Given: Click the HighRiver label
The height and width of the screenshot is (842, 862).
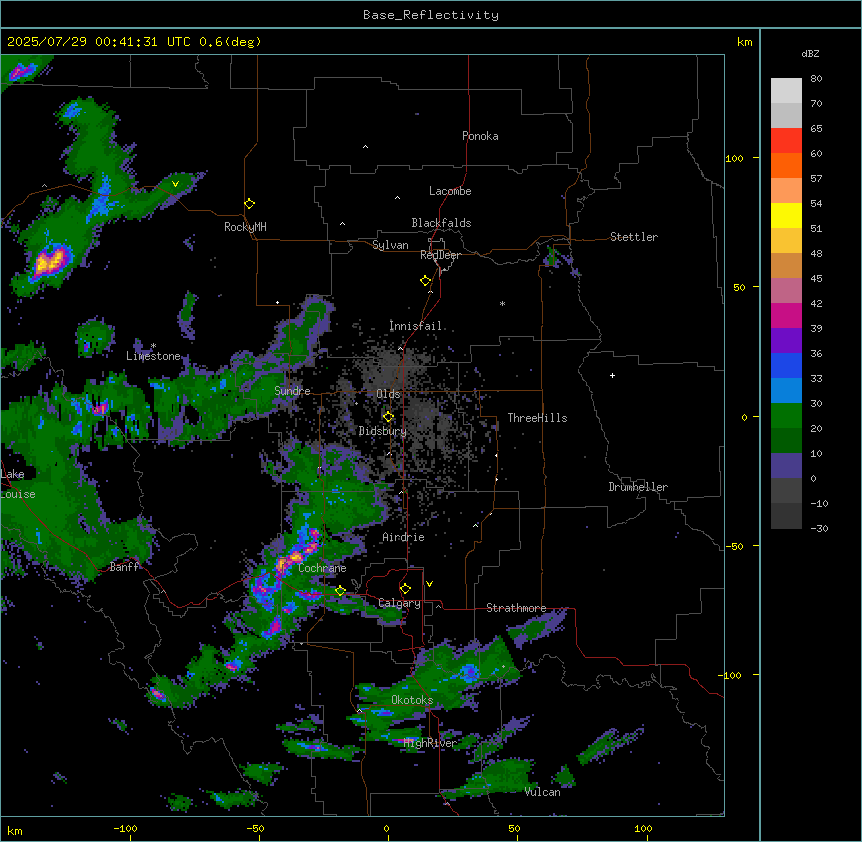Looking at the screenshot, I should pos(430,743).
